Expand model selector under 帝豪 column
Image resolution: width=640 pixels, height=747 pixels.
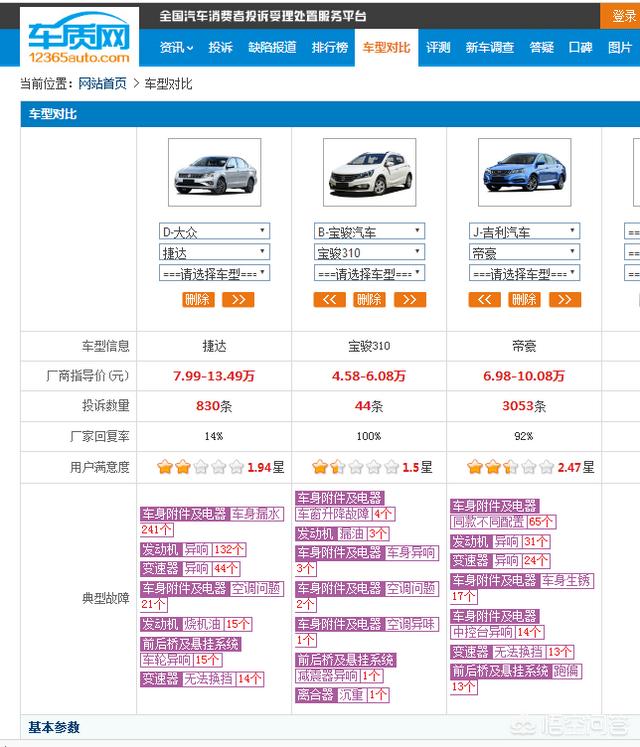[524, 274]
